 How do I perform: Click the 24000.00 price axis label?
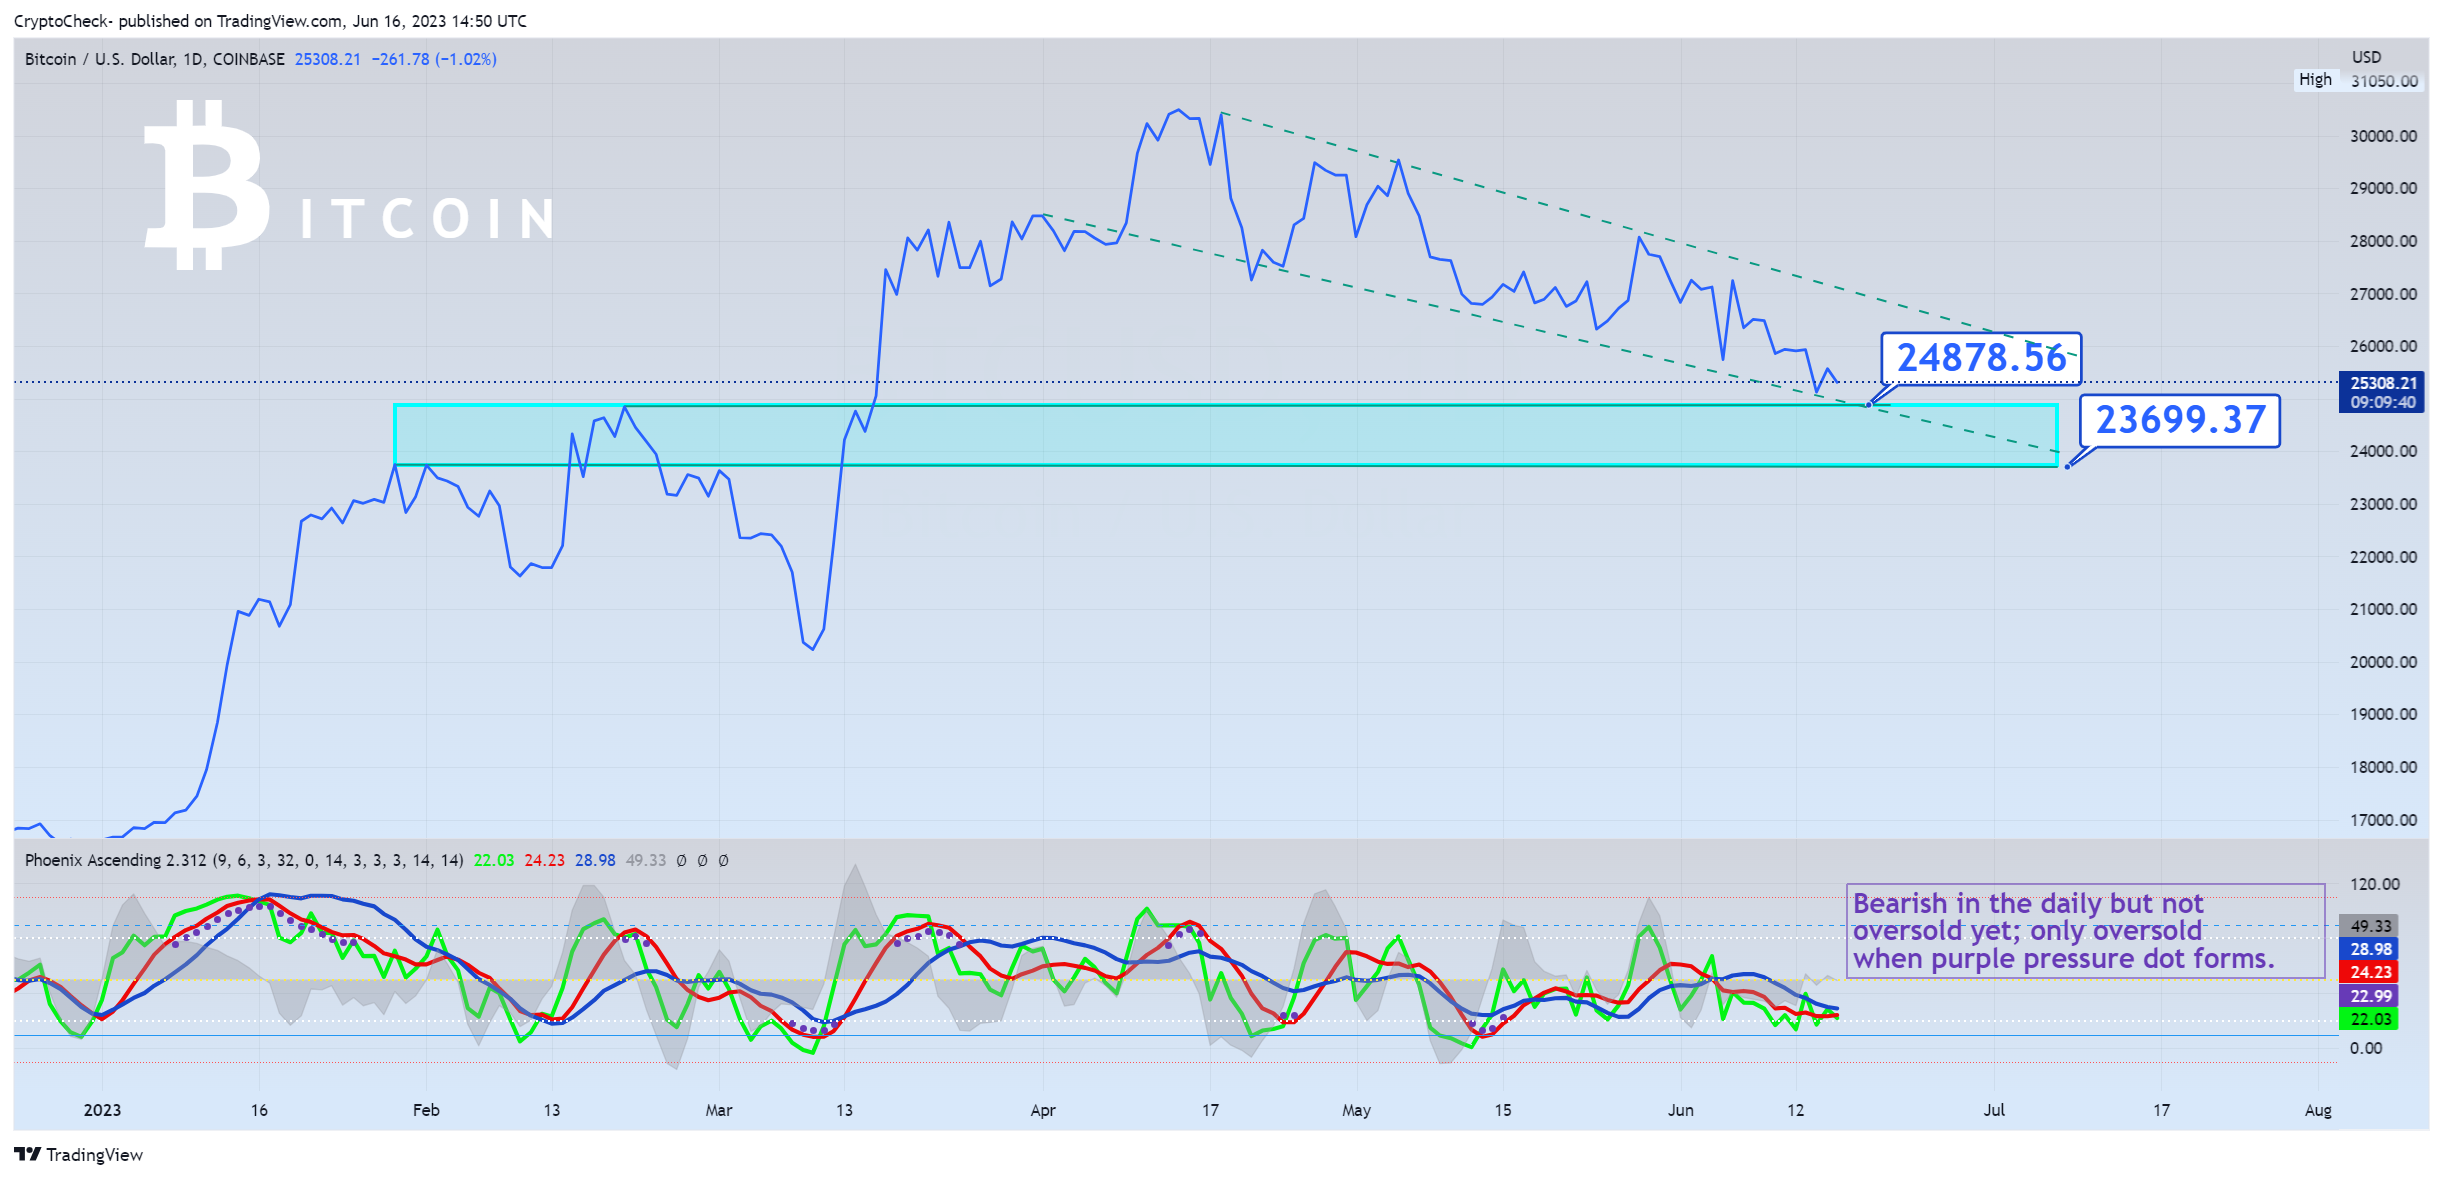point(2383,451)
